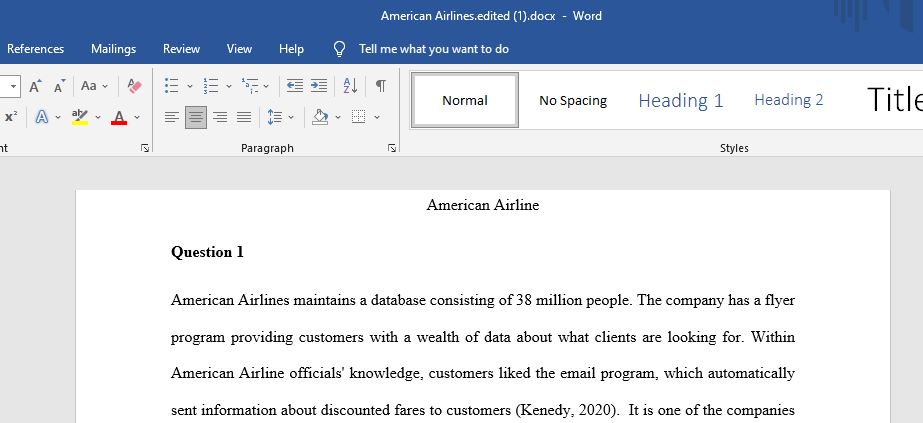Image resolution: width=923 pixels, height=423 pixels.
Task: Open Font dialog launcher
Action: pyautogui.click(x=145, y=149)
